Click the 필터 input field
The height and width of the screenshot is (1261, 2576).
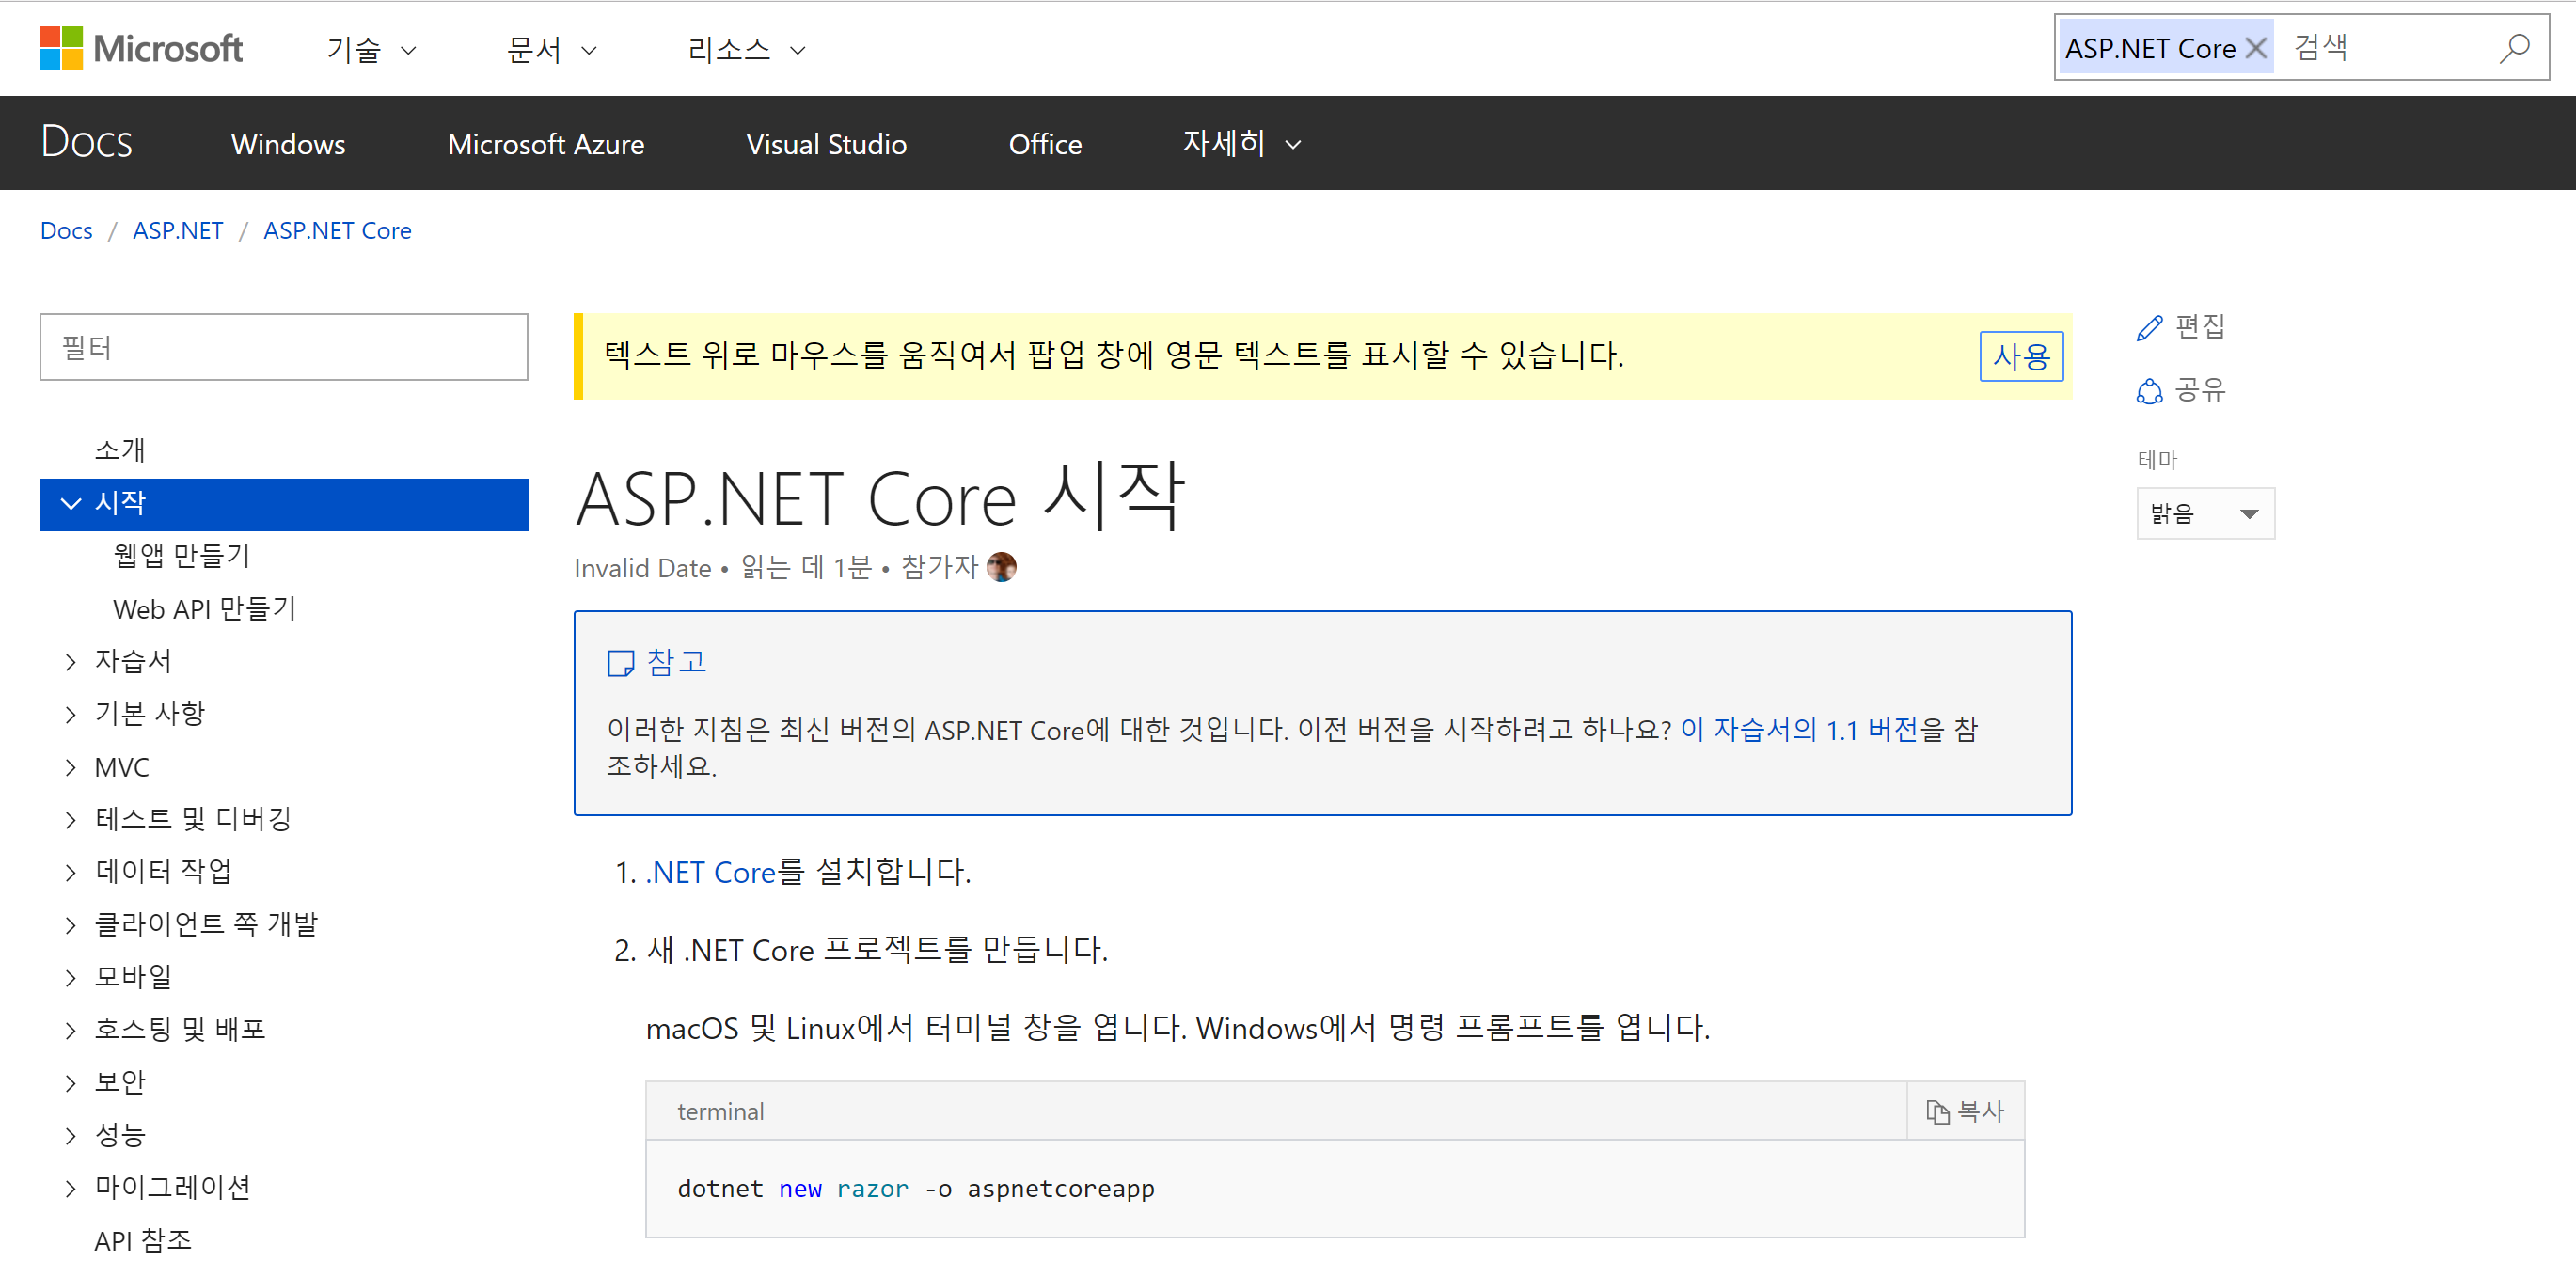[x=283, y=347]
